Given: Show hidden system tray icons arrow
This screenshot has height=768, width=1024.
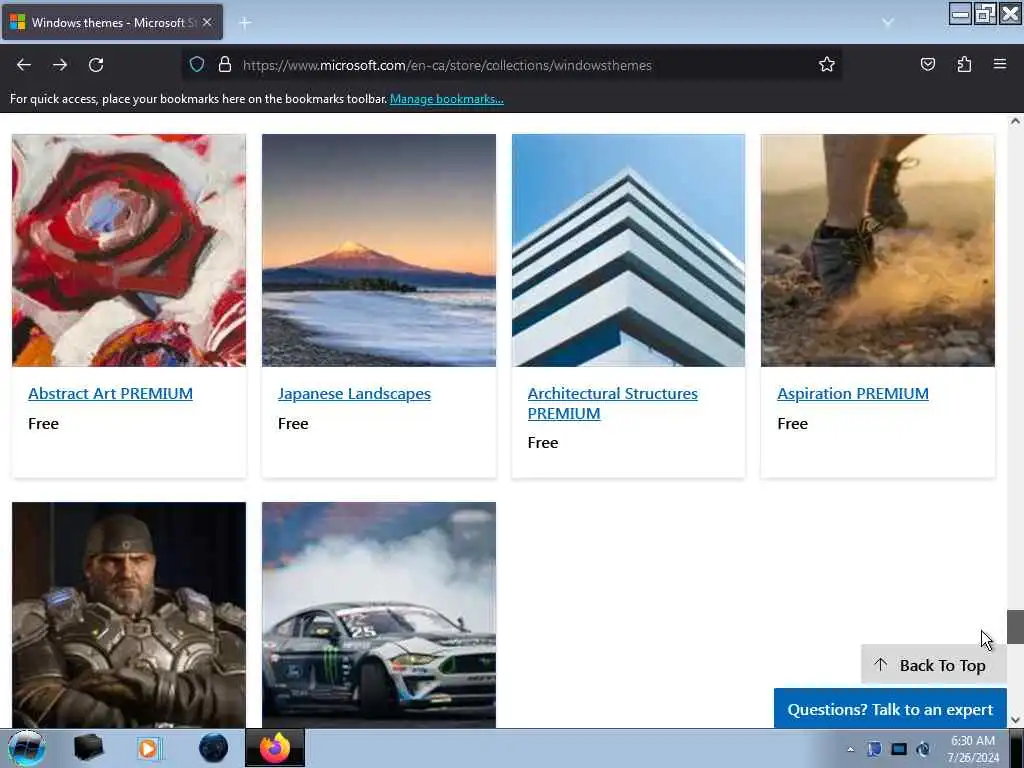Looking at the screenshot, I should pyautogui.click(x=850, y=749).
